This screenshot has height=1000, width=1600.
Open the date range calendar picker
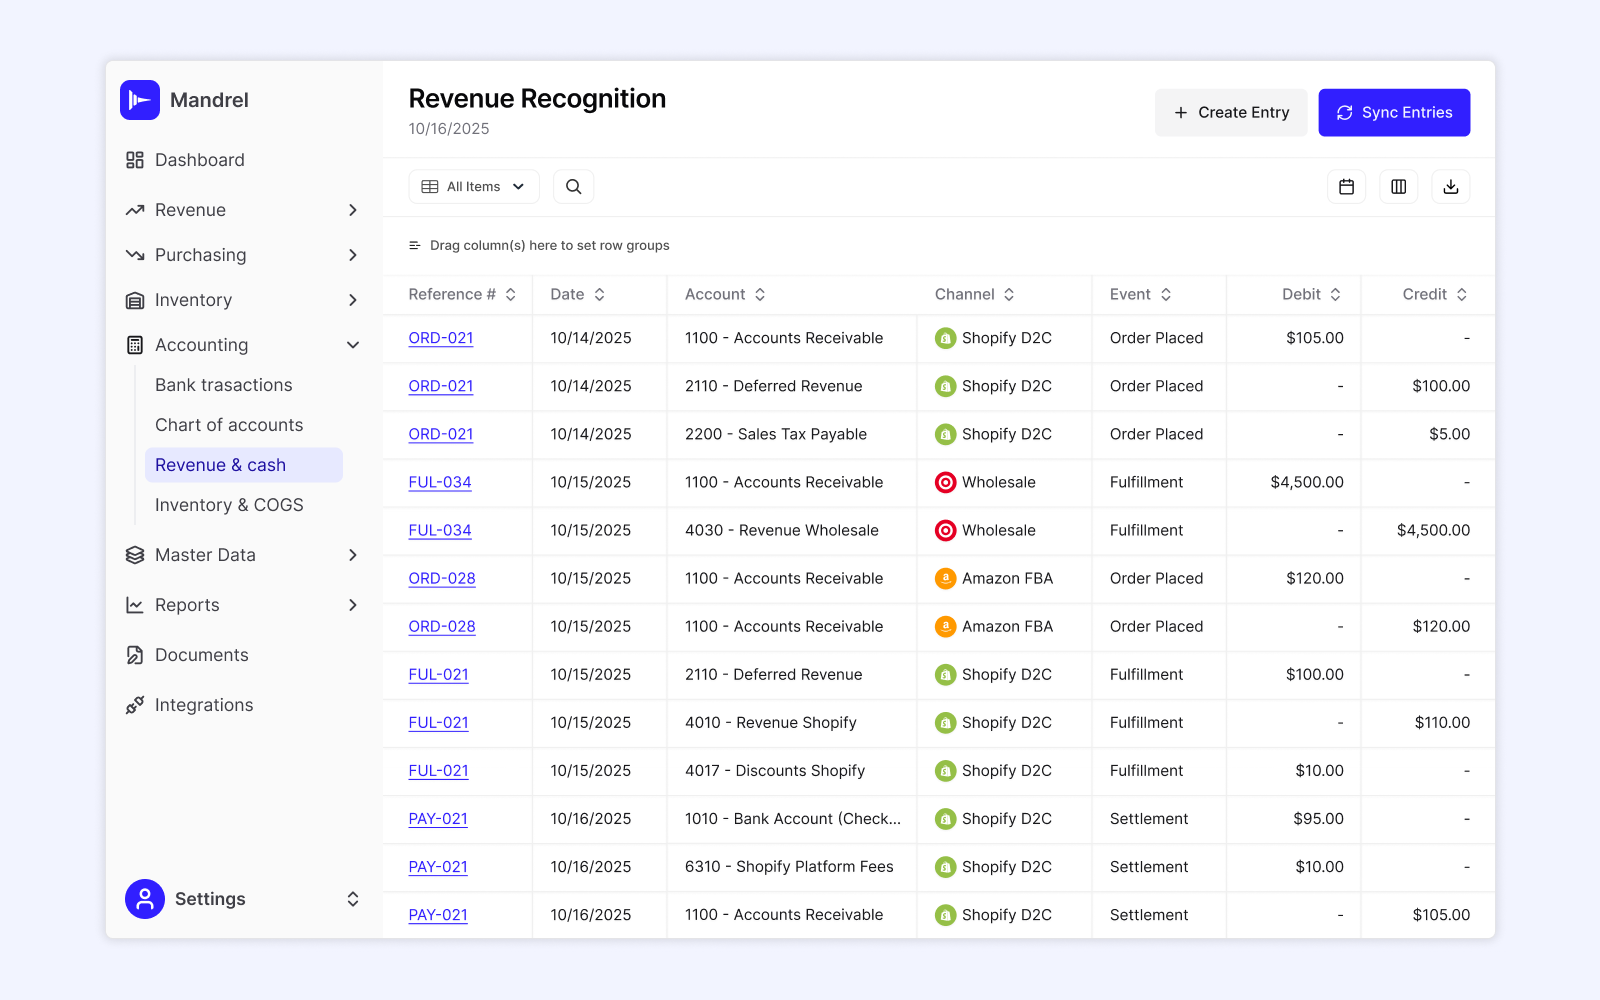pos(1346,186)
